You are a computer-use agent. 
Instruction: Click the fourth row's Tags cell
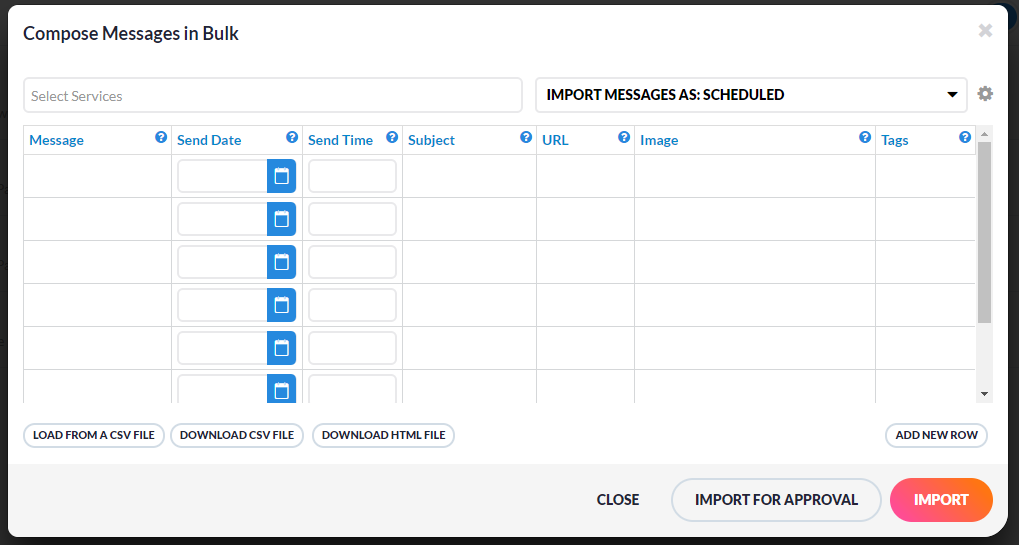click(925, 305)
